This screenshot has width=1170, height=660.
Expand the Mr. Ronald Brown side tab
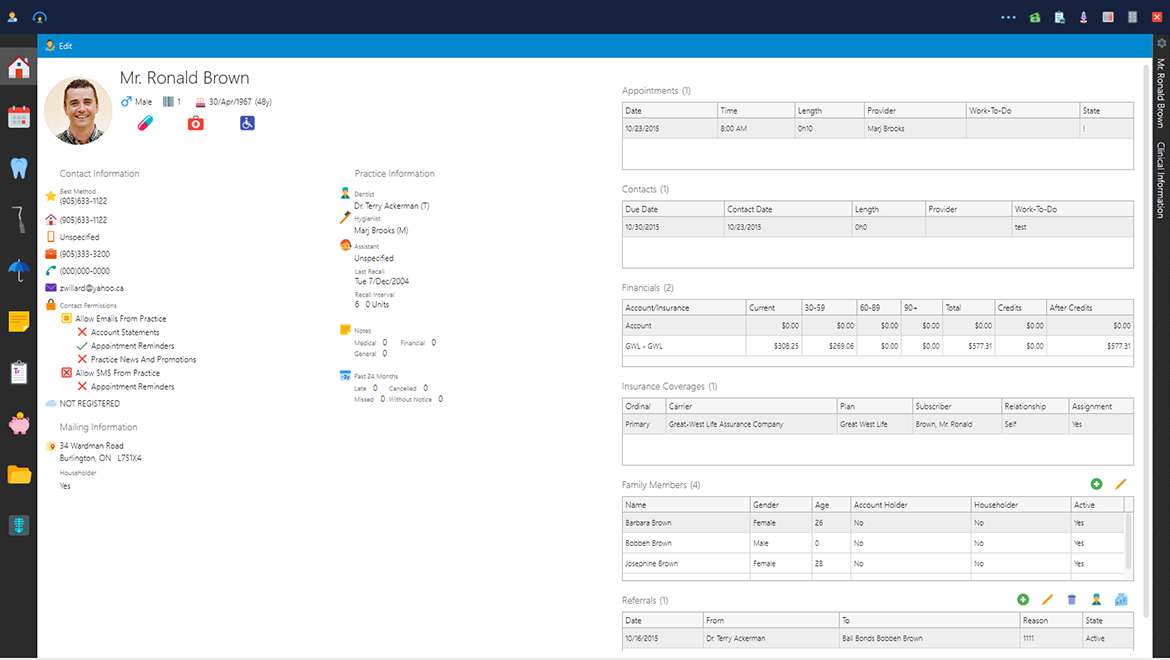point(1160,93)
